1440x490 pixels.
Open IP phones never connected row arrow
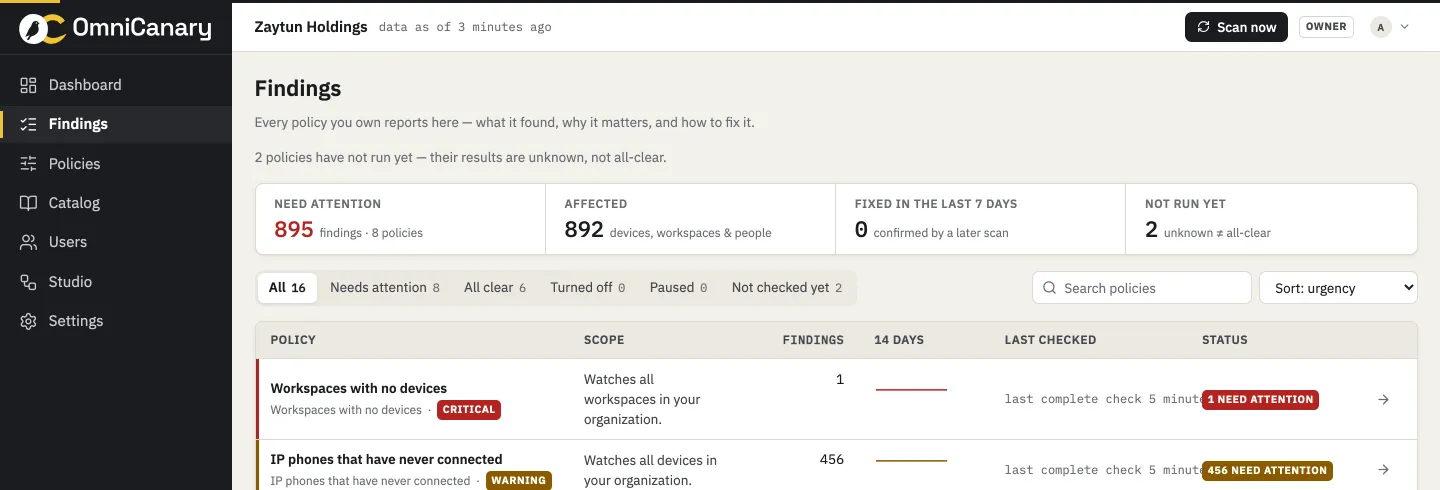coord(1384,470)
